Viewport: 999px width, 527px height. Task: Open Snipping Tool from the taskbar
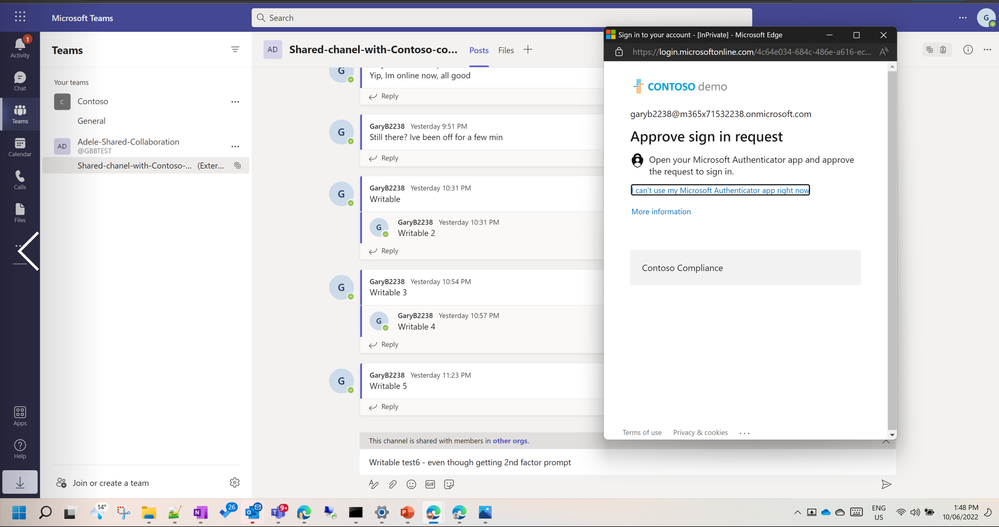pos(123,512)
